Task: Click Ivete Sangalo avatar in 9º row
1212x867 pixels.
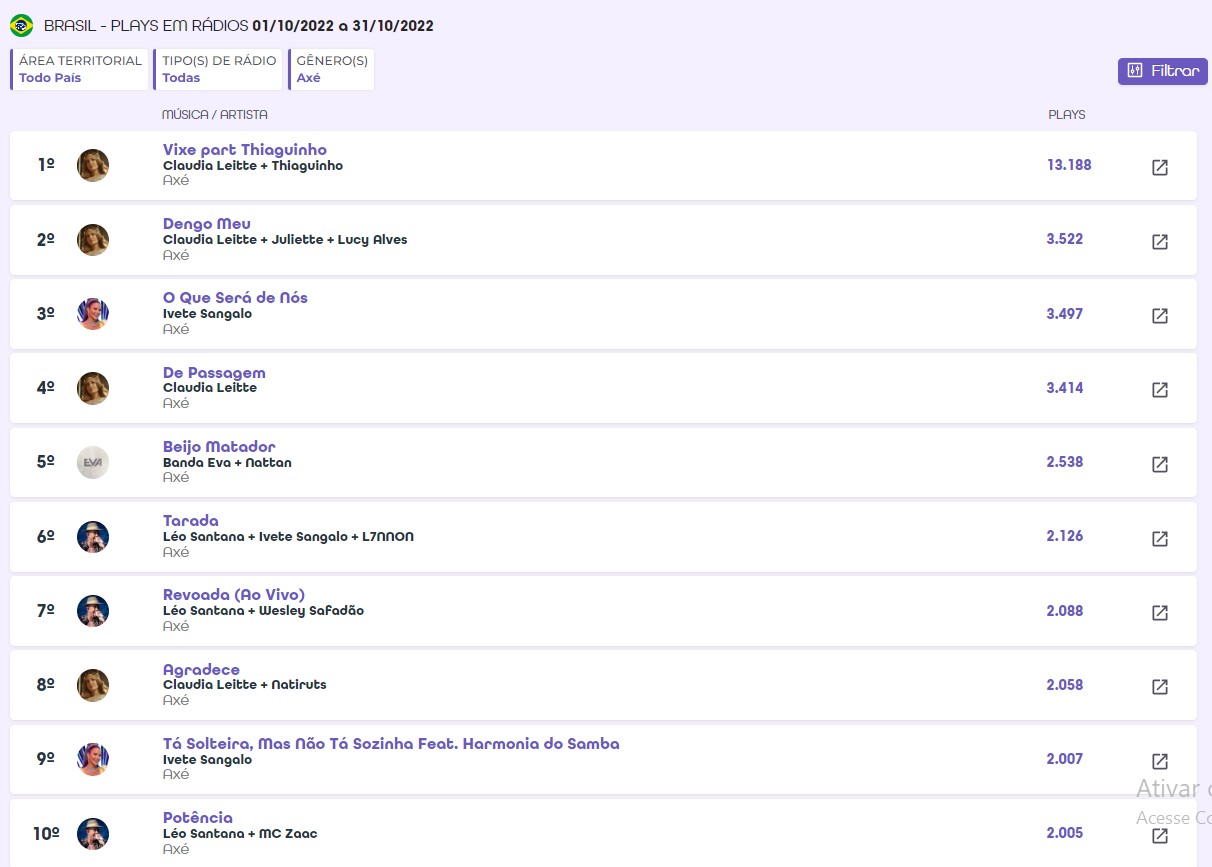Action: click(93, 759)
